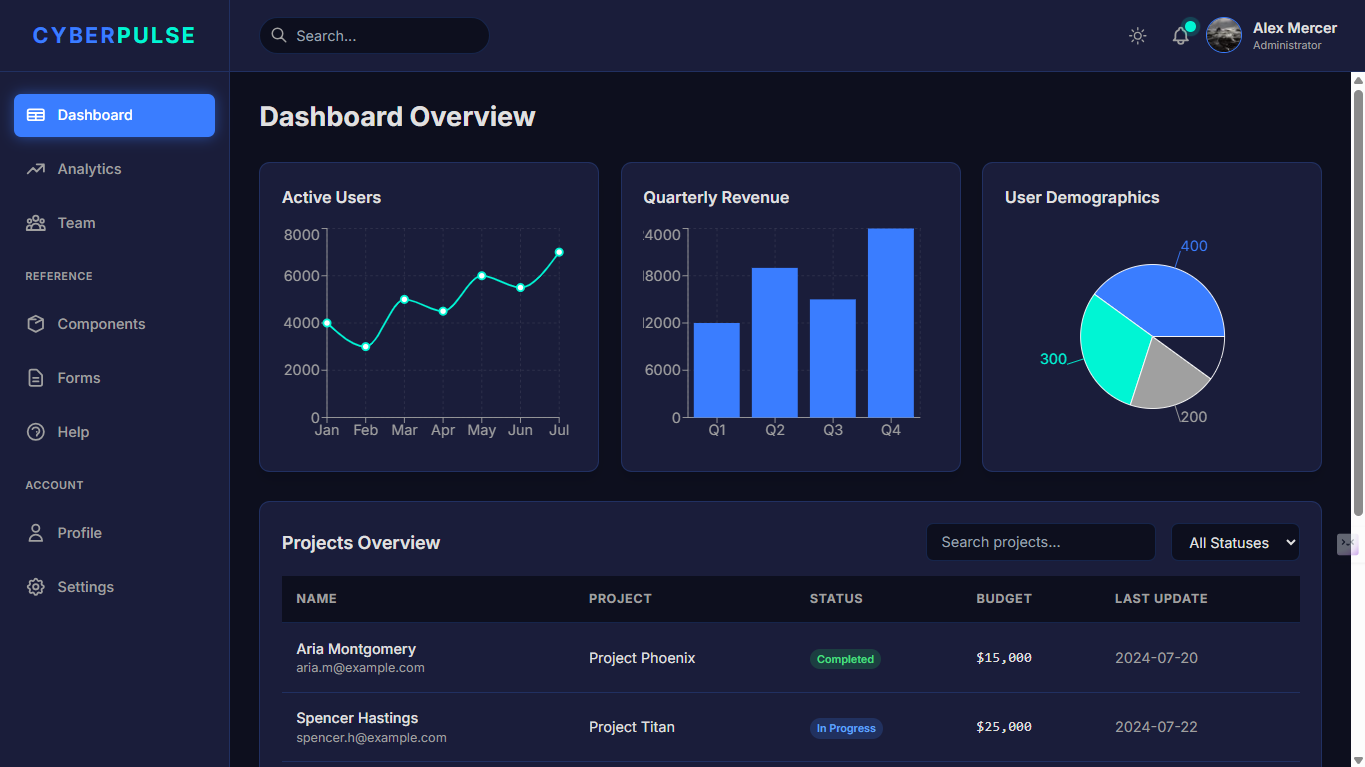Screen dimensions: 1365x767
Task: Click the Forms document icon
Action: (36, 378)
